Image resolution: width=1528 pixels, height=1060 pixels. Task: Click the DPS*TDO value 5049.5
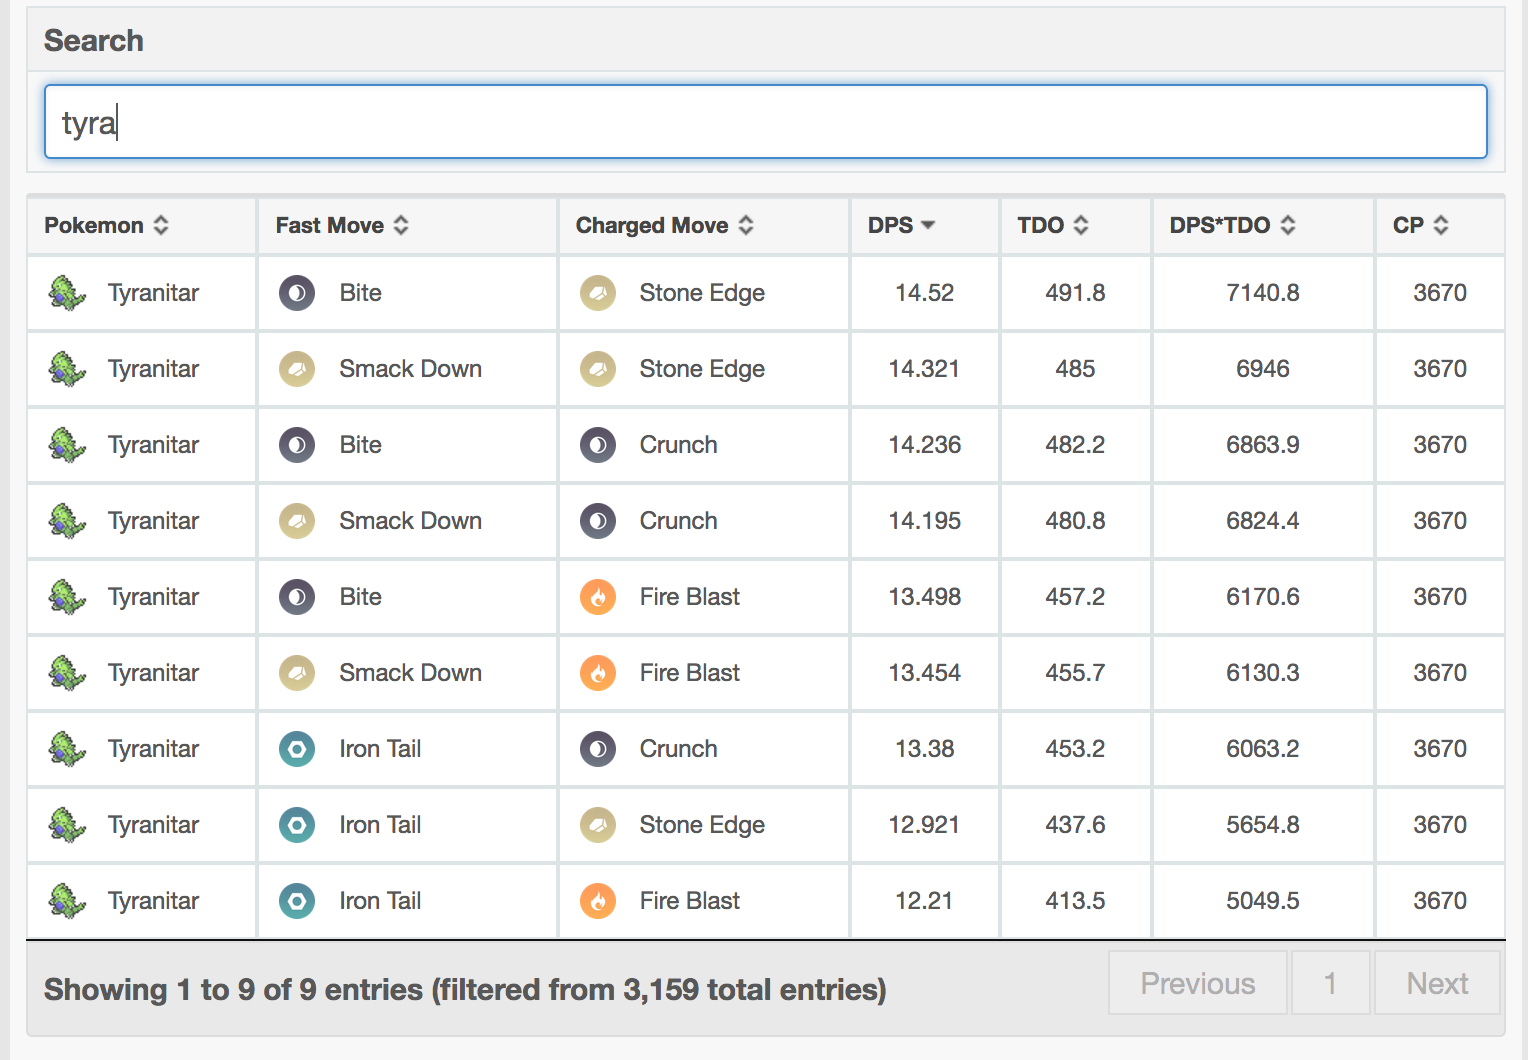1263,901
